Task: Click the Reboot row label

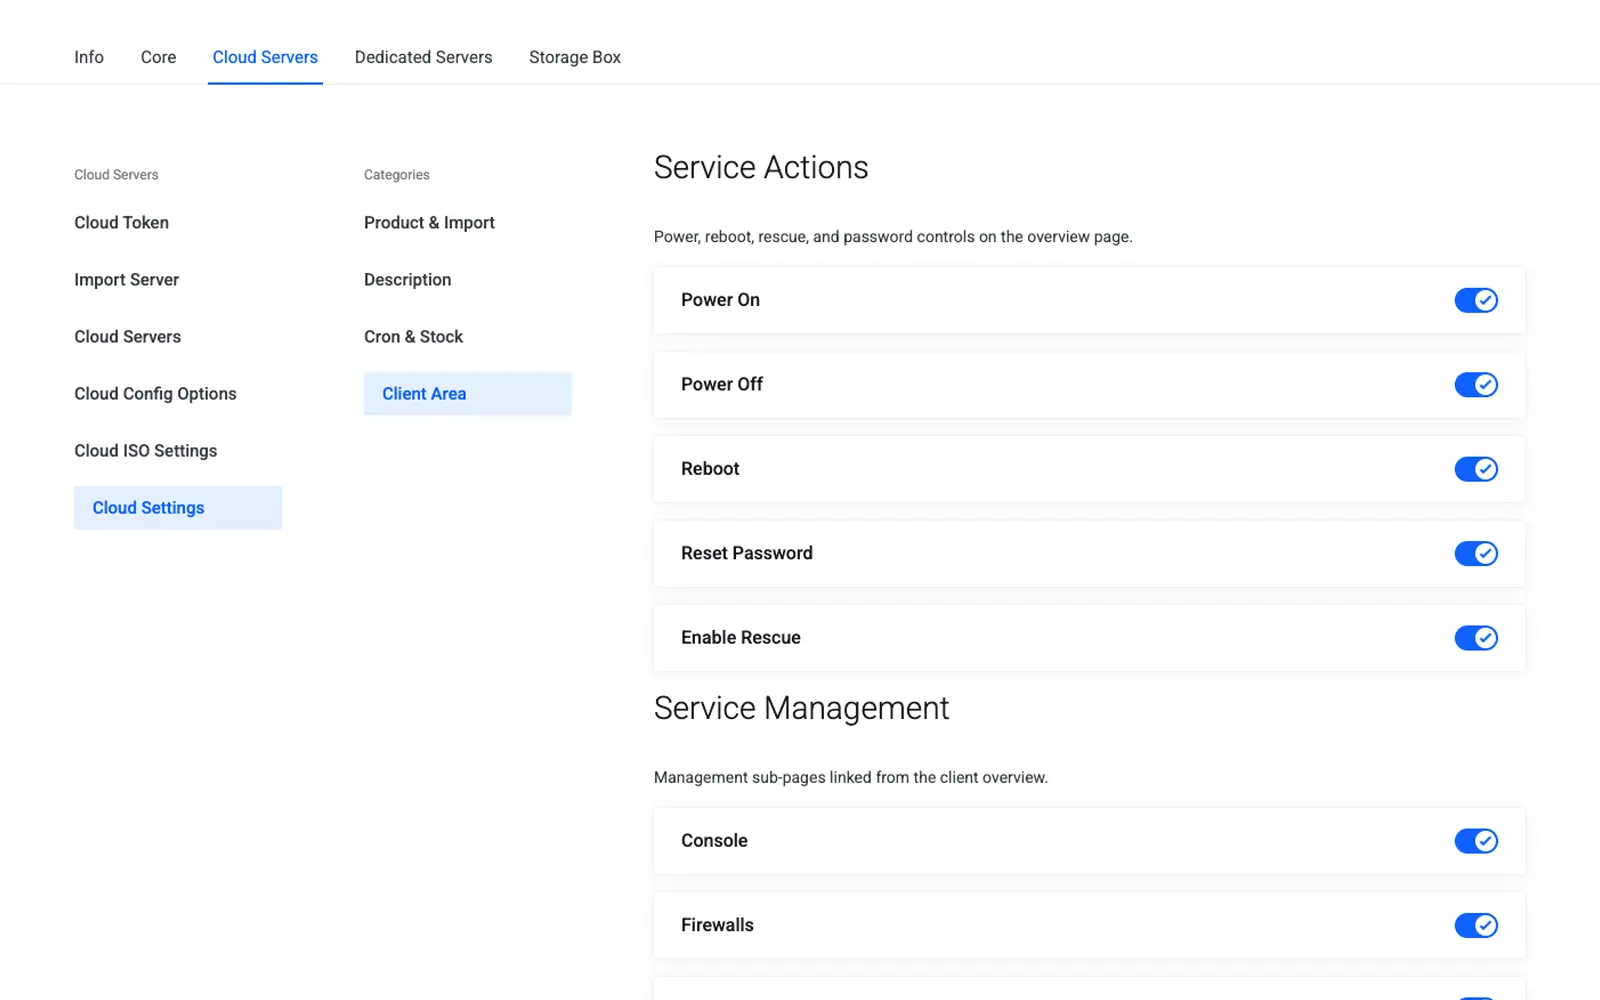Action: [x=710, y=469]
